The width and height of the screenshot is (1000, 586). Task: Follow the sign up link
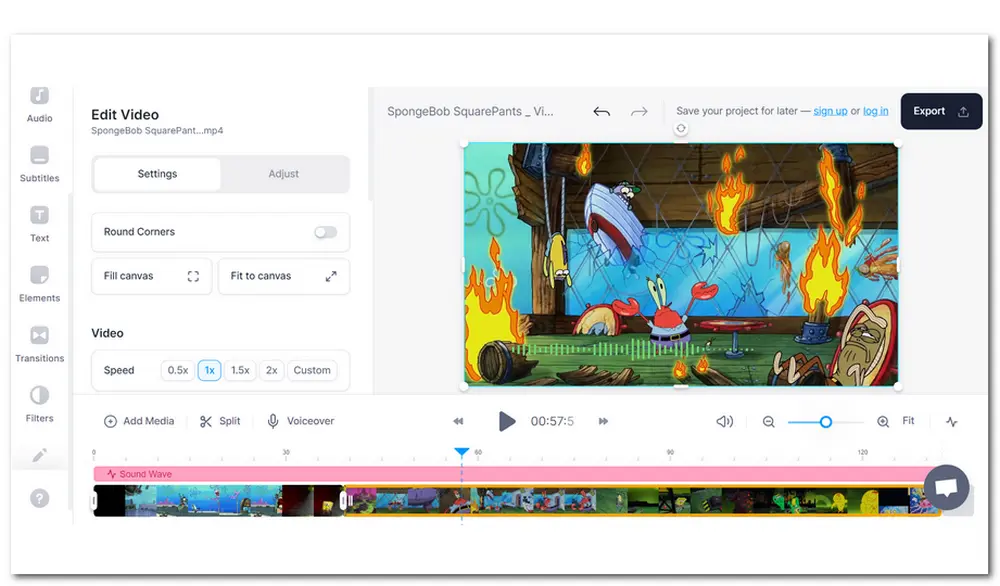(830, 111)
